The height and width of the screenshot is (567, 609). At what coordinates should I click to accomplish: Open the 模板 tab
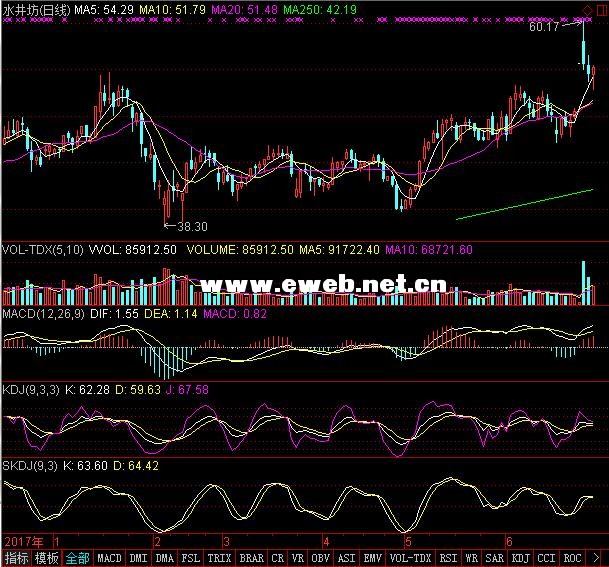click(x=47, y=558)
